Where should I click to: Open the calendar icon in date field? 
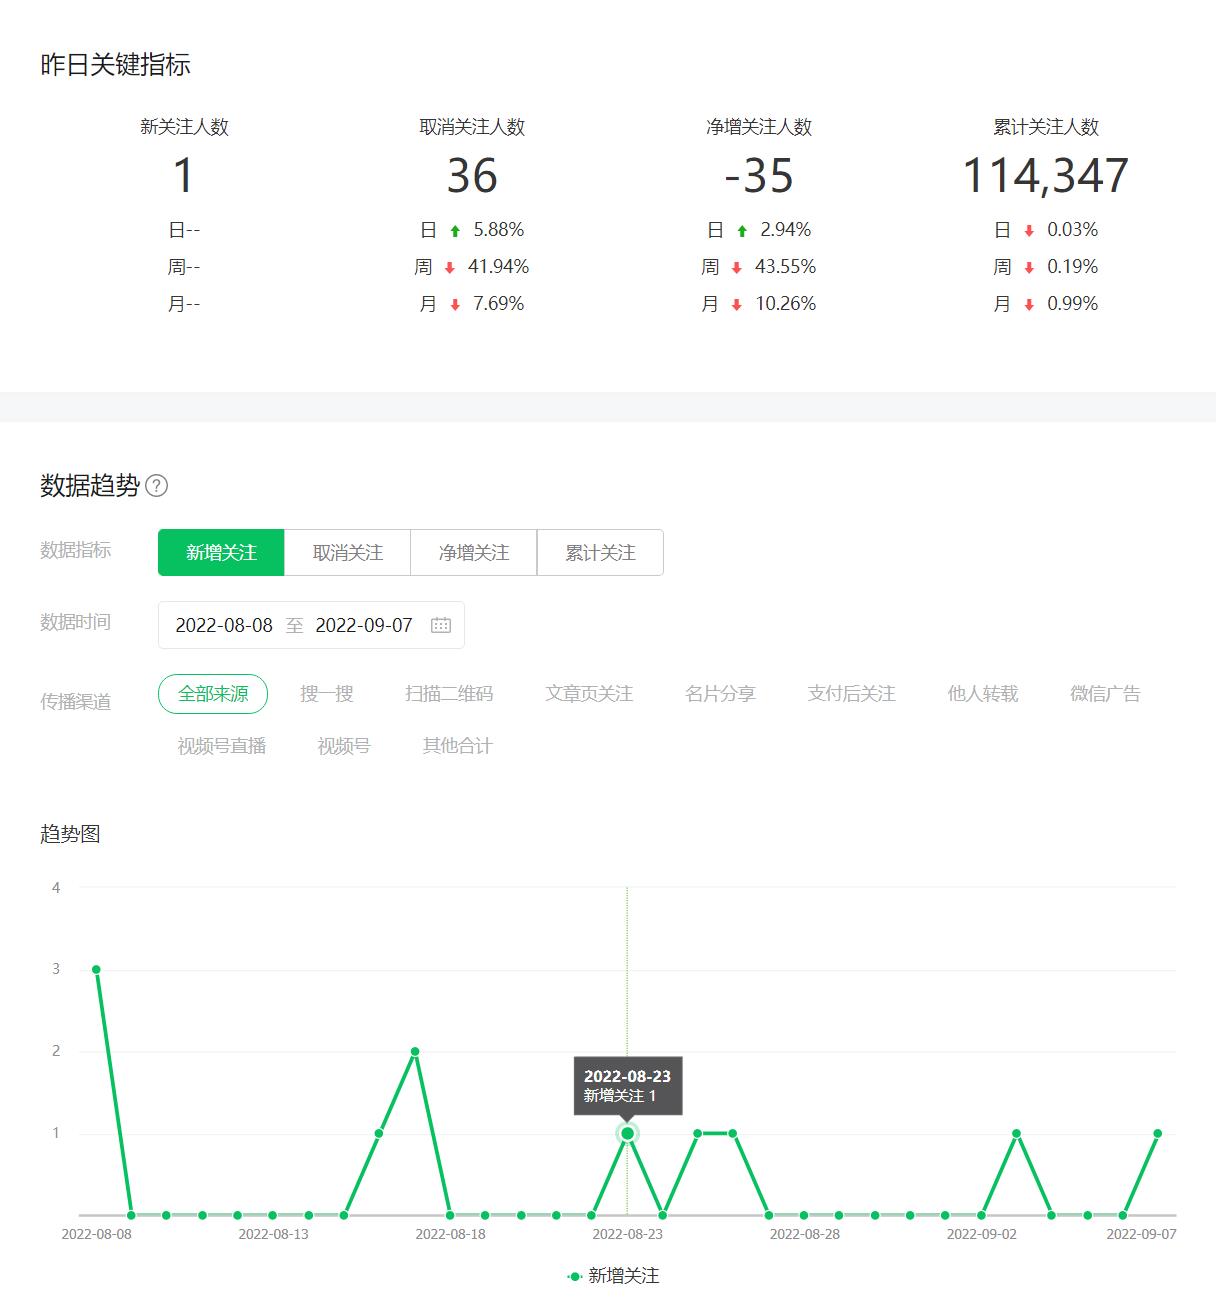441,625
